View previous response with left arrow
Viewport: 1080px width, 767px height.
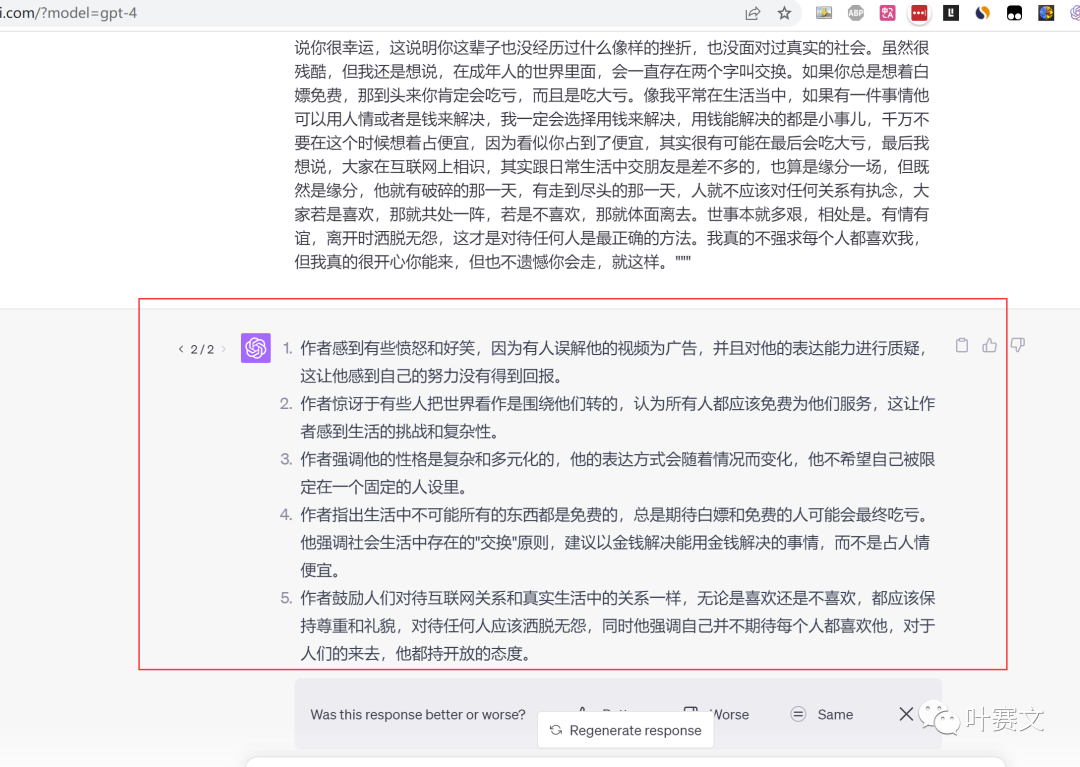(180, 349)
